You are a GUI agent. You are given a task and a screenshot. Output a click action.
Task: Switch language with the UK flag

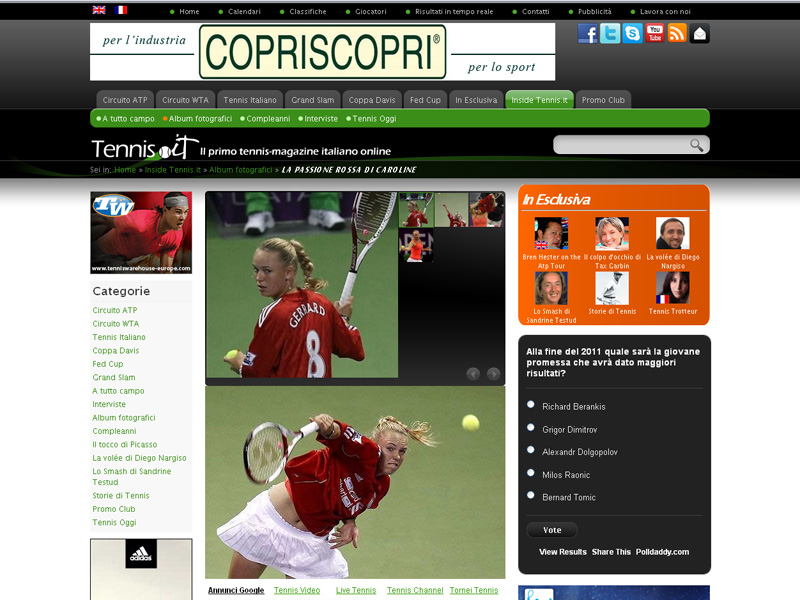[x=99, y=10]
